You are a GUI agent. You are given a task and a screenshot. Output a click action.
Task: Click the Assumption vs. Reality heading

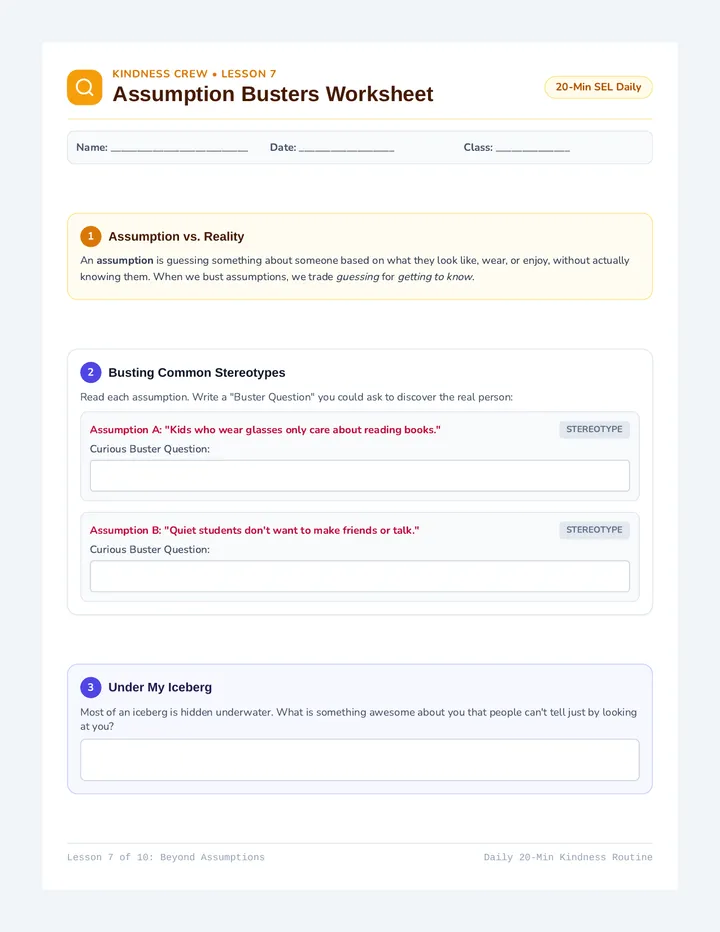(176, 237)
